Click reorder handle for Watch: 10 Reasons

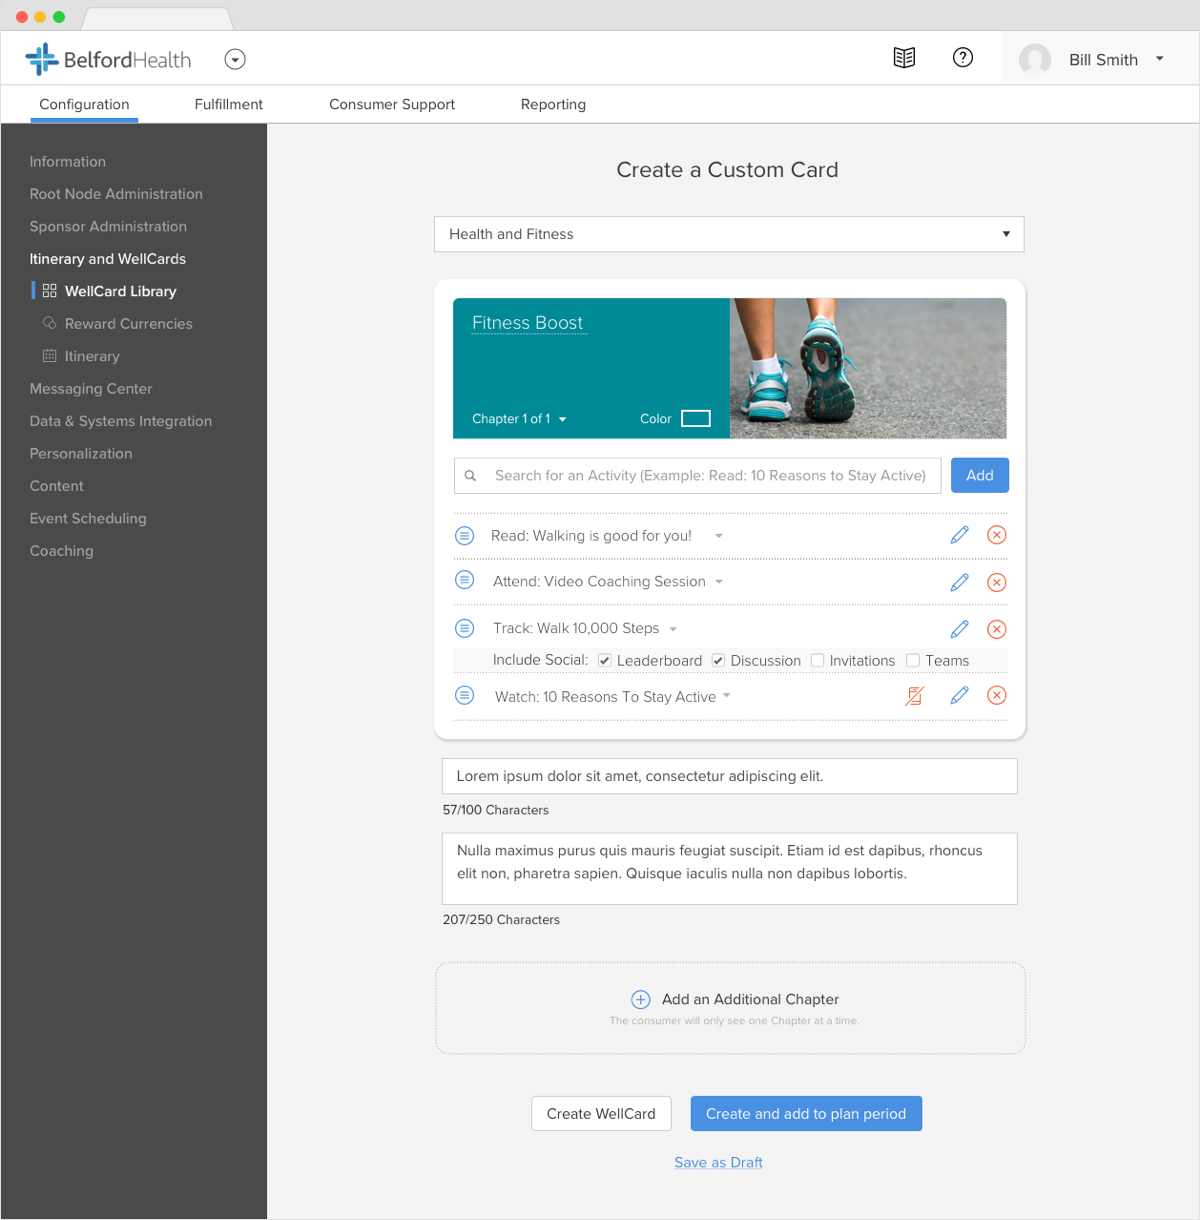coord(465,695)
